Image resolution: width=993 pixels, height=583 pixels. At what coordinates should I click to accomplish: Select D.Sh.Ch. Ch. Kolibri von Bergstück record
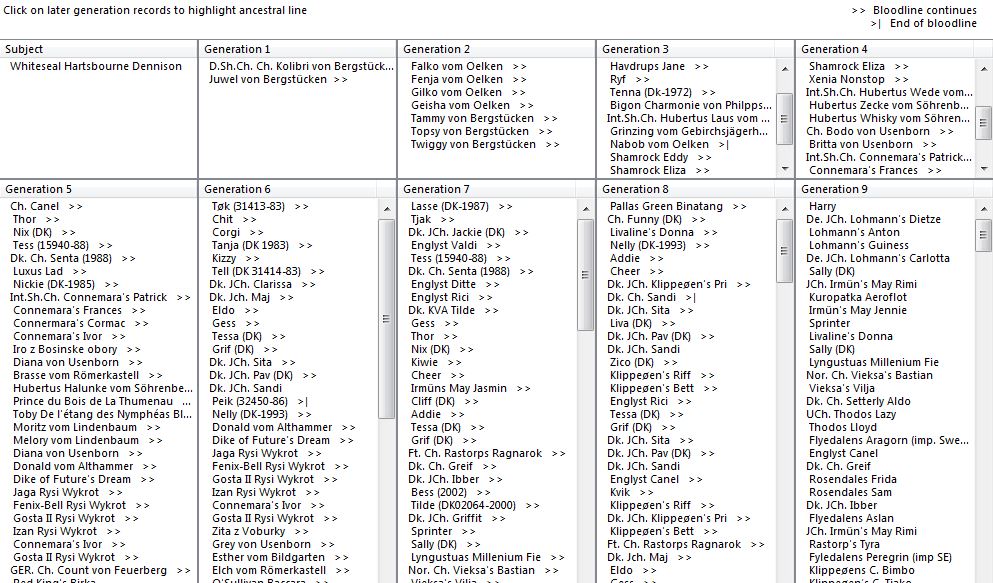pyautogui.click(x=301, y=66)
